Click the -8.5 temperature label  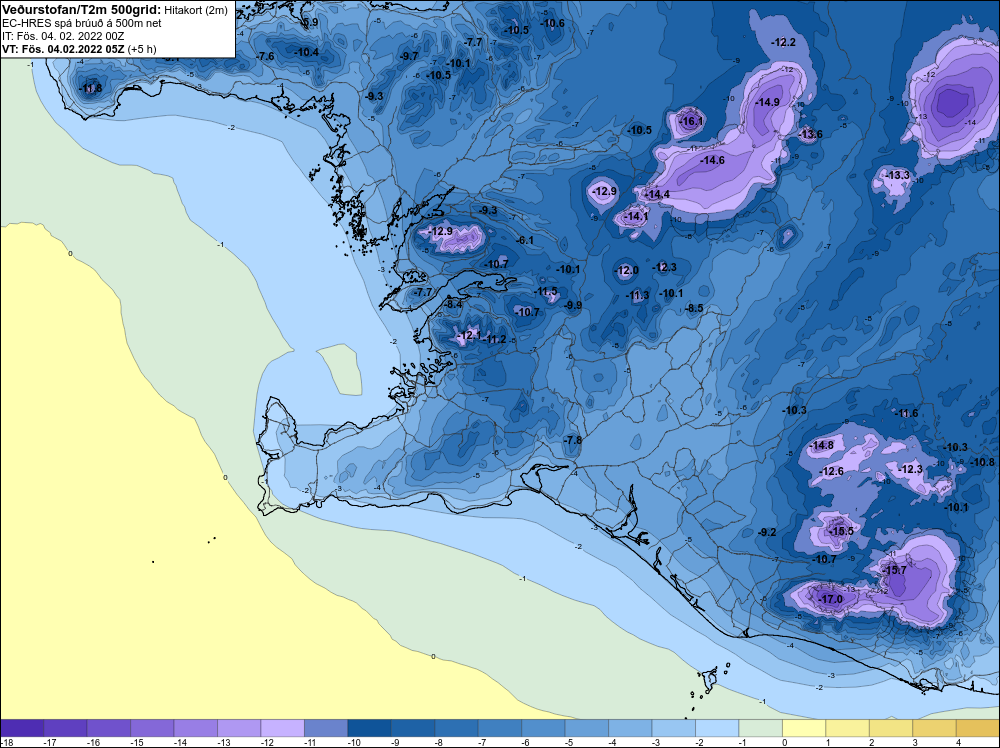[695, 308]
